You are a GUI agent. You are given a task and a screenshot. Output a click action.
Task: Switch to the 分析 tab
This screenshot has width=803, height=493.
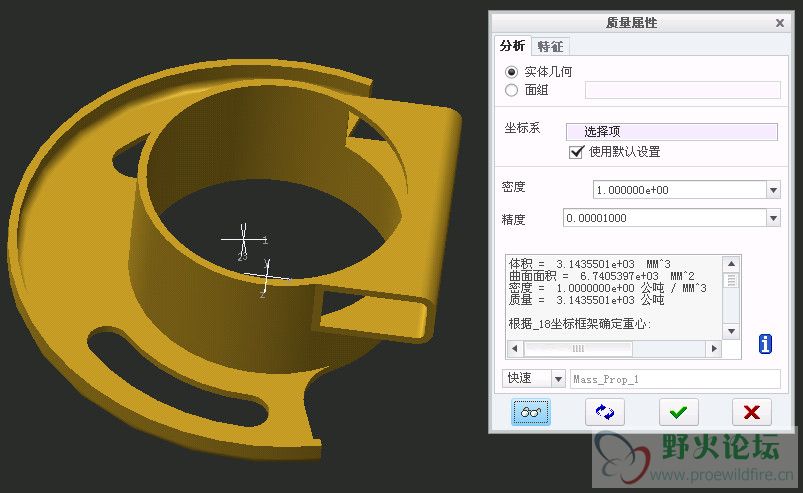point(512,46)
